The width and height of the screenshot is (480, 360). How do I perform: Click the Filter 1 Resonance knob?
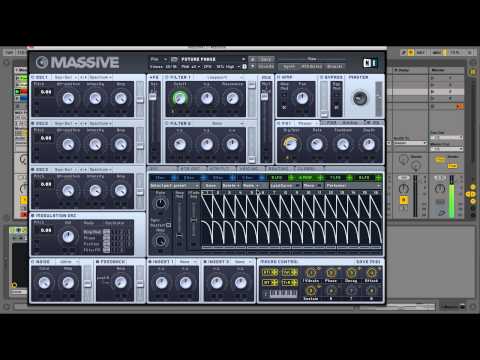coord(232,98)
